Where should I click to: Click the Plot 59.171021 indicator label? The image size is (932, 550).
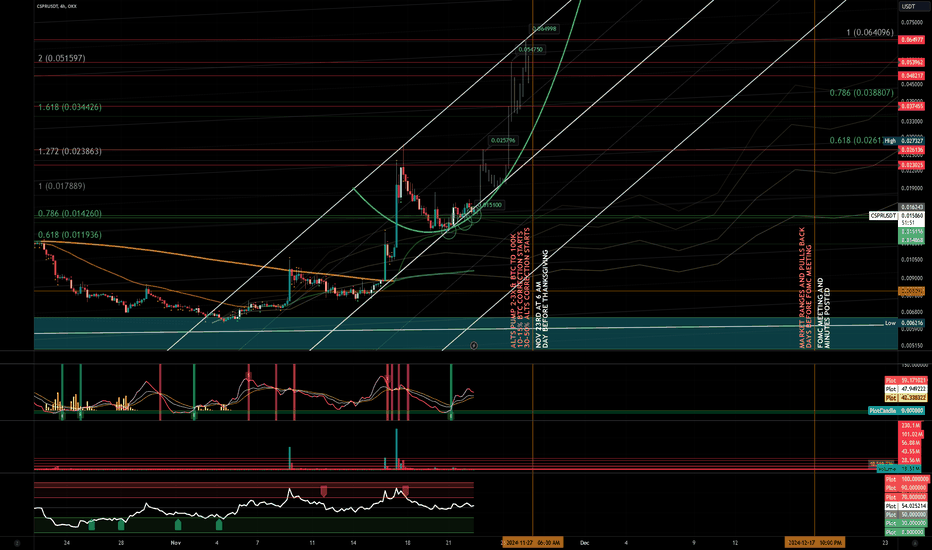[906, 381]
